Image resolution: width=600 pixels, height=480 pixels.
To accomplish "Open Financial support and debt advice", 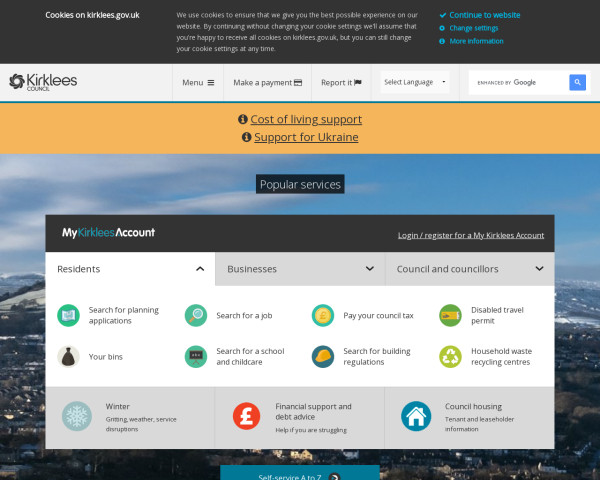I will point(300,418).
